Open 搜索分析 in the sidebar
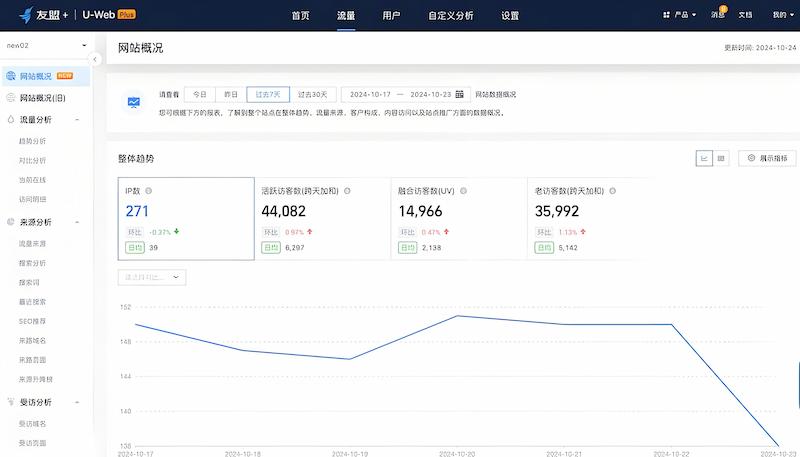Screen dimensions: 800x457 pyautogui.click(x=32, y=263)
